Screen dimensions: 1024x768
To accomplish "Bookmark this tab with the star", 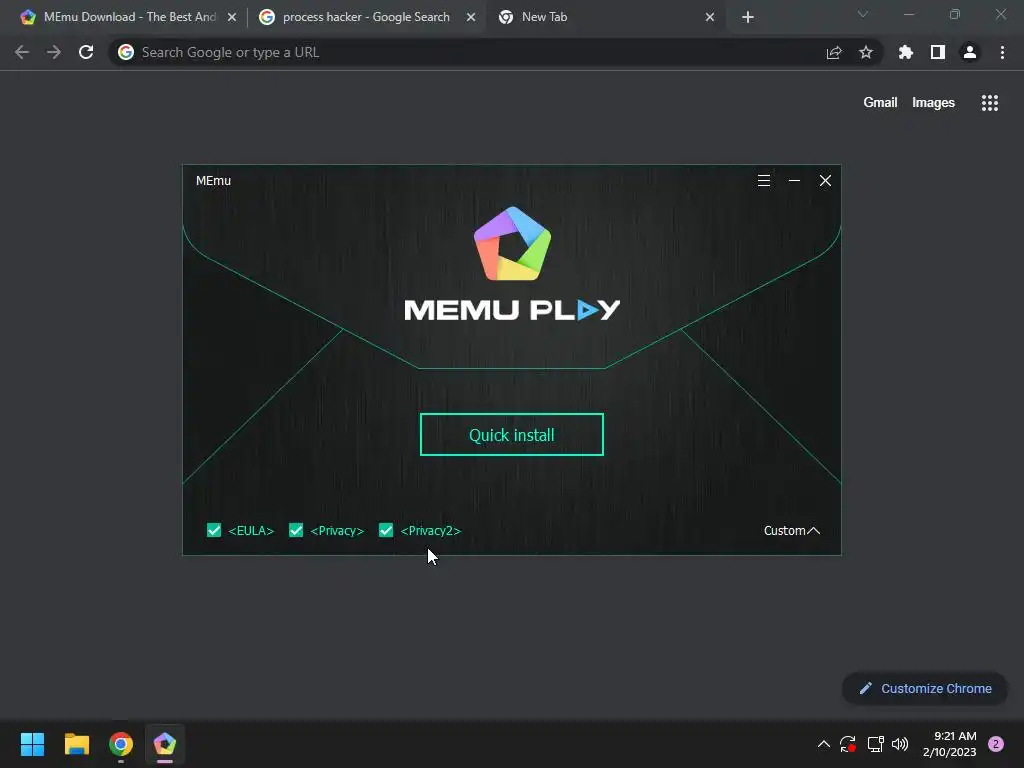I will click(866, 52).
